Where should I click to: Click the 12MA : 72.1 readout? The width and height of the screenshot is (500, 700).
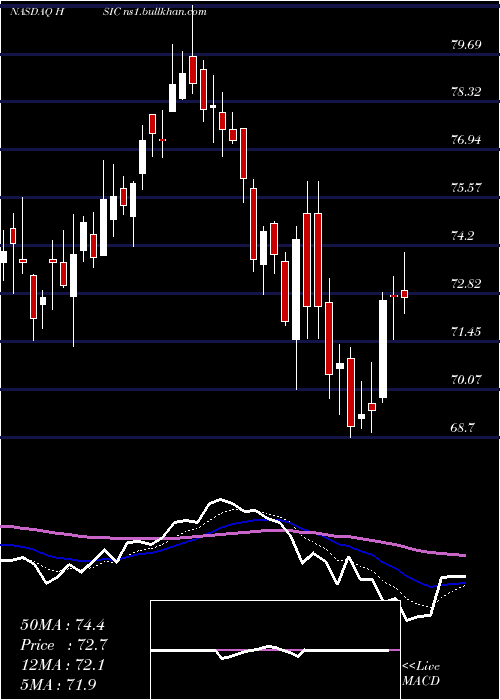62,665
